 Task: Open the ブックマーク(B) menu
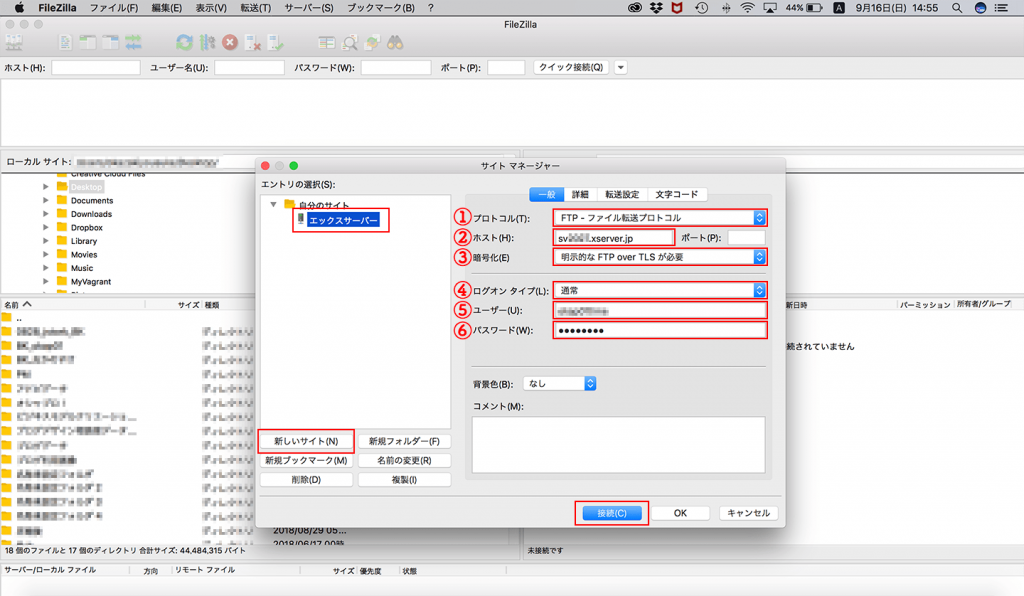[380, 8]
